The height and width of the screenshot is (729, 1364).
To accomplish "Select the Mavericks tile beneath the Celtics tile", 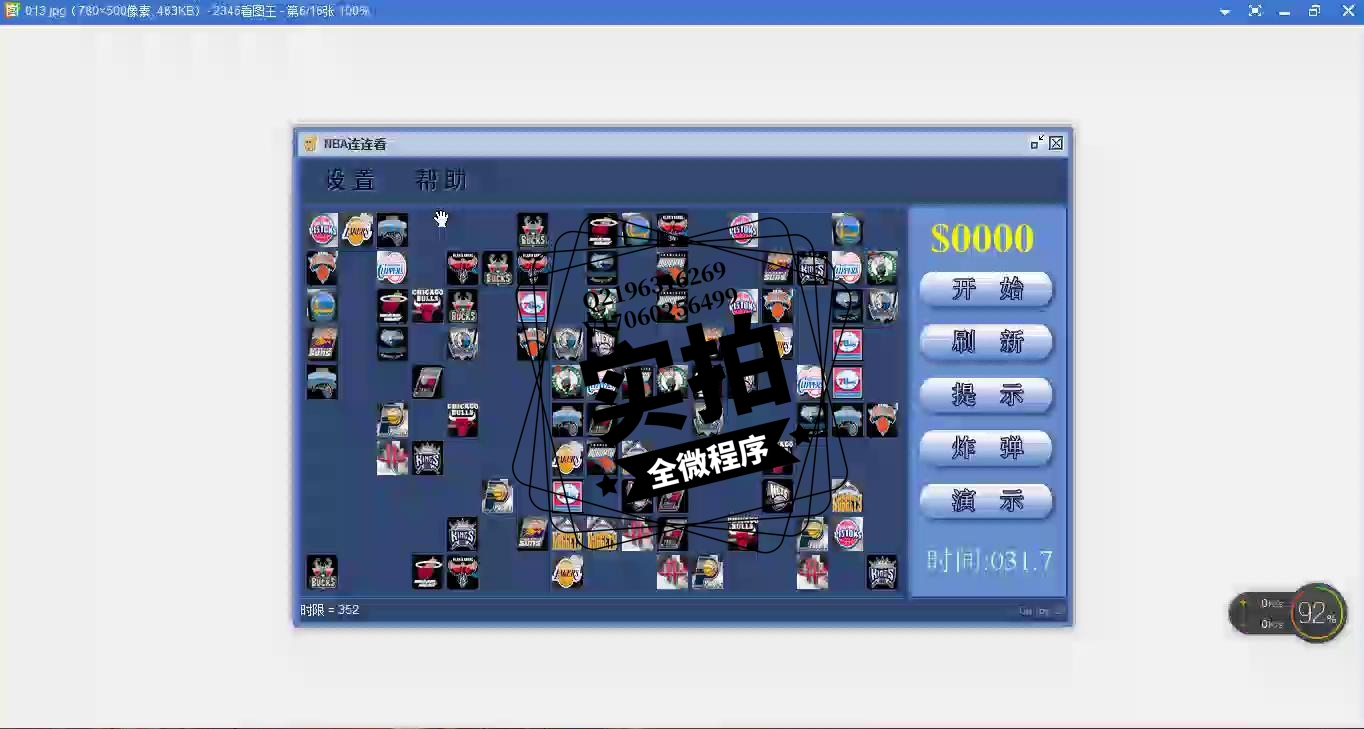I will click(882, 306).
